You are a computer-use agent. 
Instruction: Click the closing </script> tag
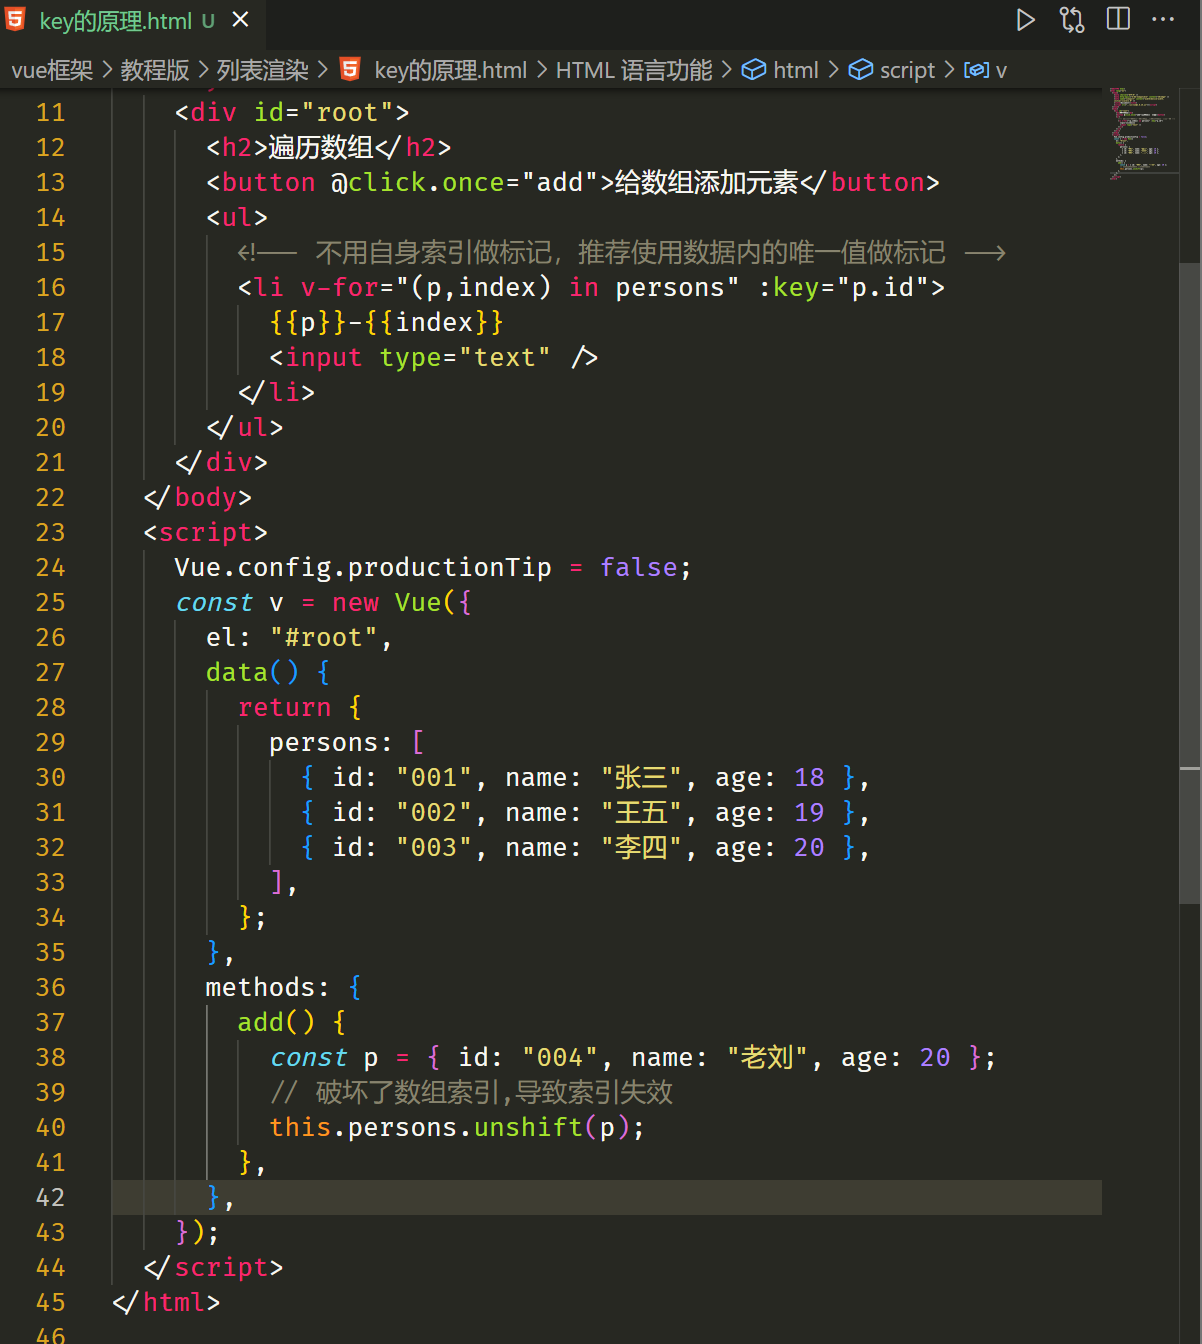point(213,1267)
